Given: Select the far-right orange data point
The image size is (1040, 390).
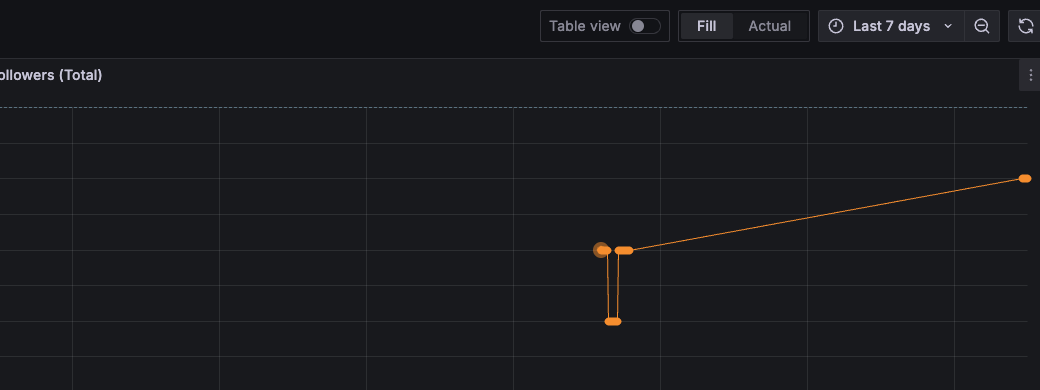Looking at the screenshot, I should coord(1025,178).
